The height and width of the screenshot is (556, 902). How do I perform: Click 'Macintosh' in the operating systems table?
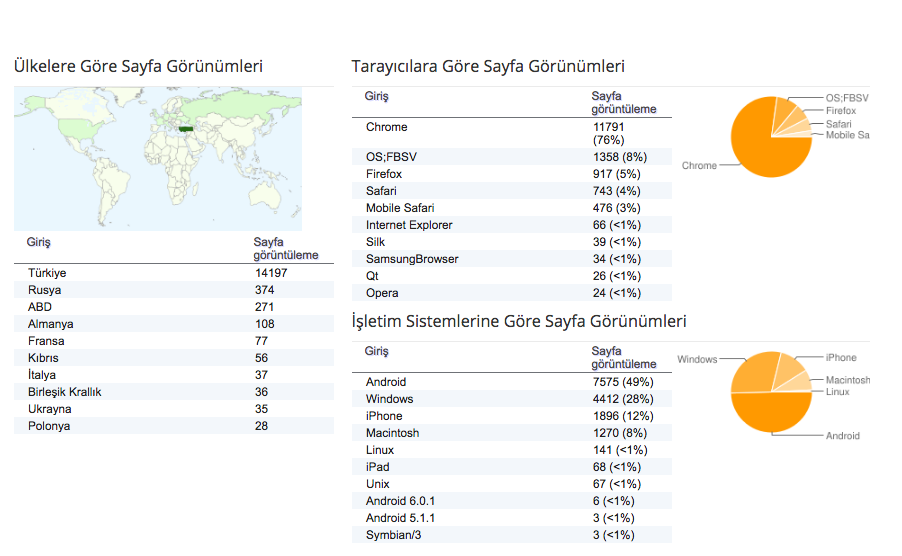click(392, 433)
